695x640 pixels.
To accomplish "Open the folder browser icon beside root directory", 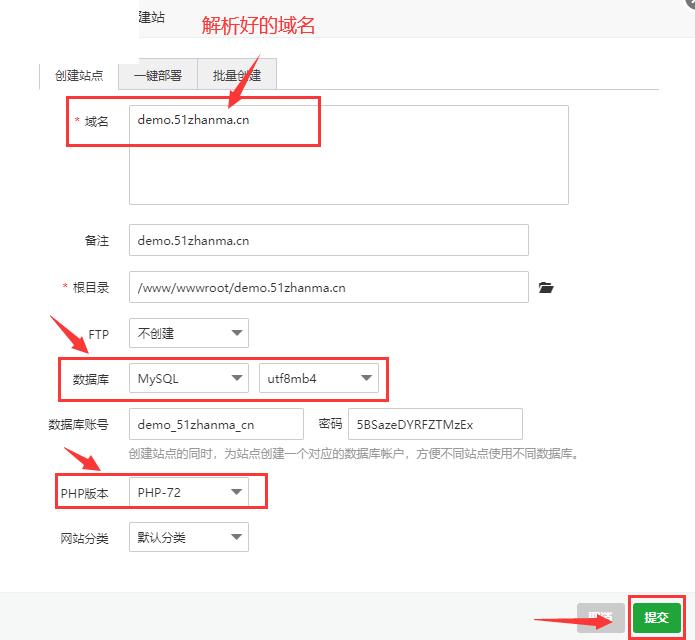I will pyautogui.click(x=545, y=288).
